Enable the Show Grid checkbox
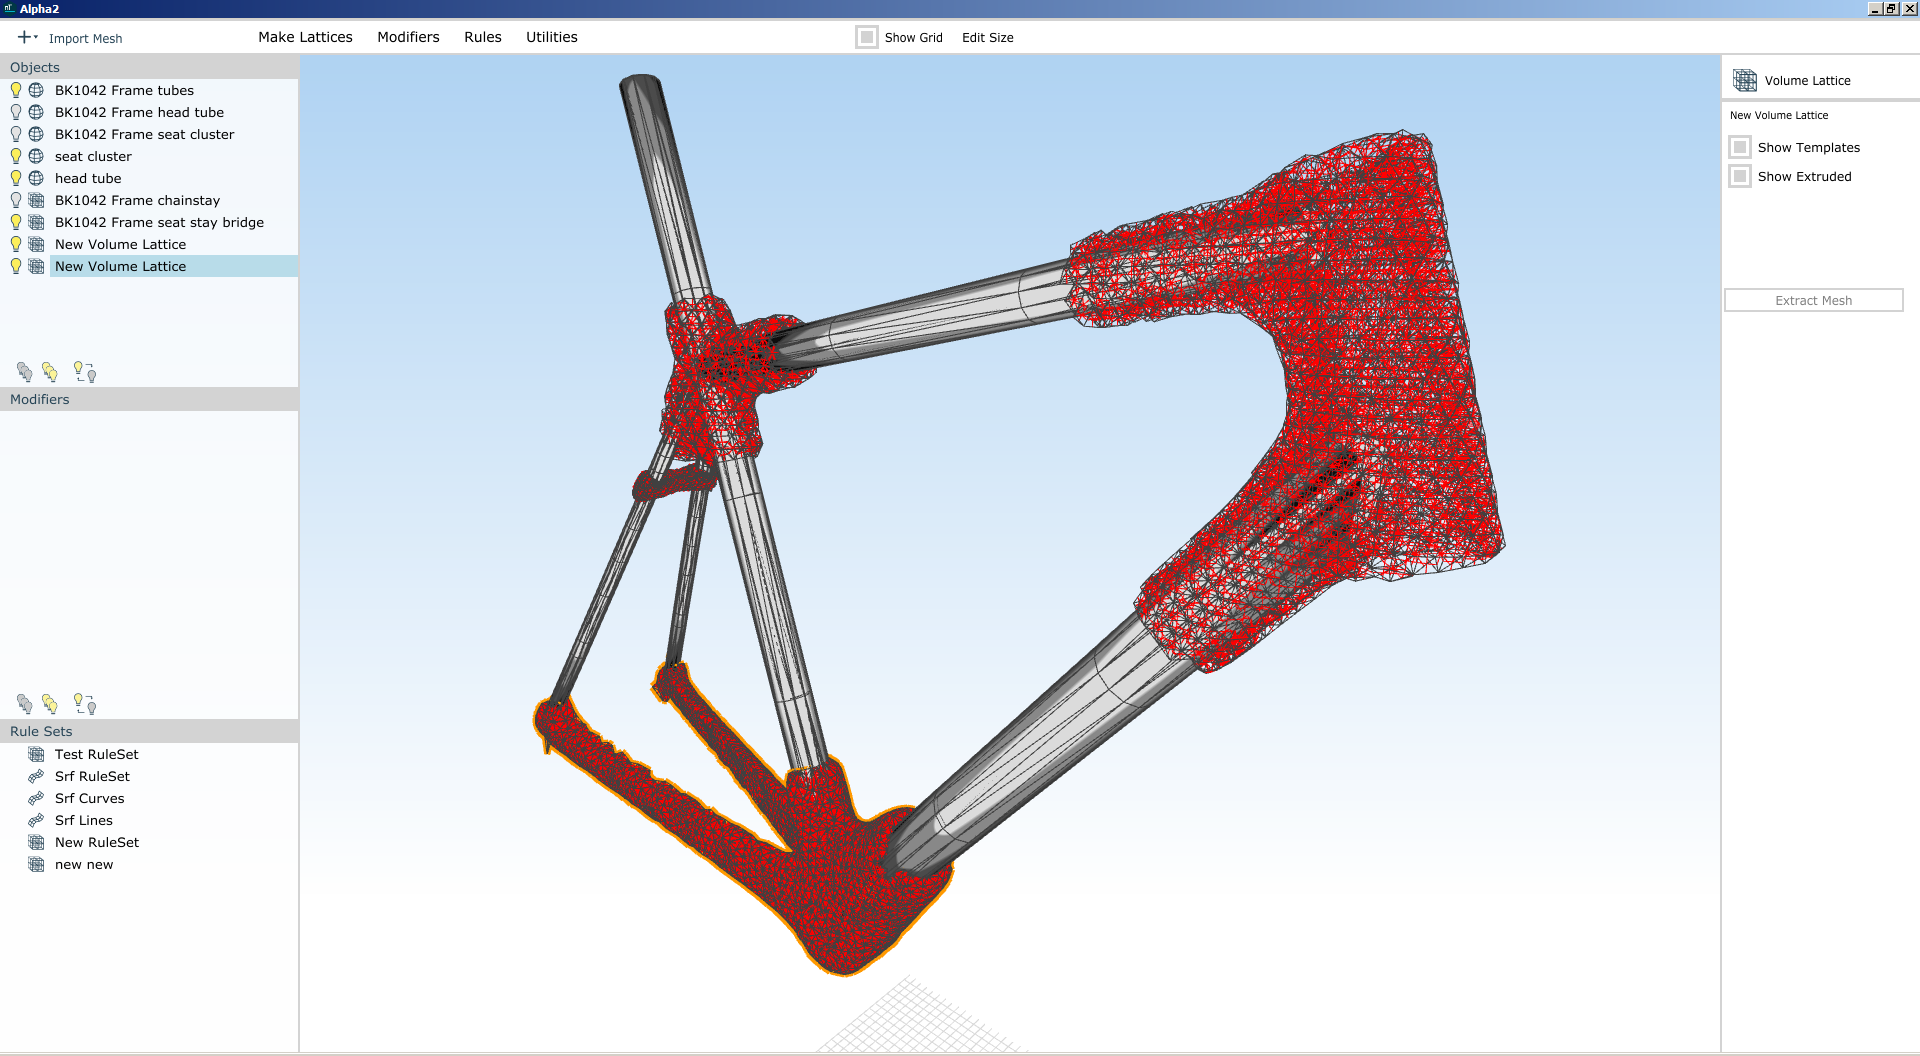 coord(867,37)
